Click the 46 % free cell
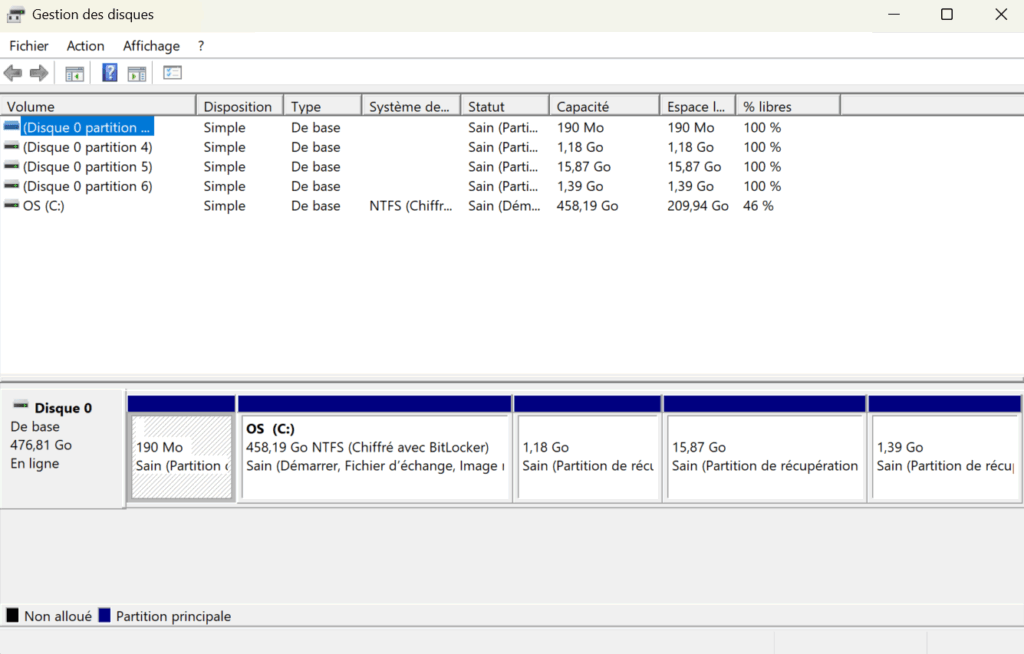The height and width of the screenshot is (654, 1024). point(758,206)
